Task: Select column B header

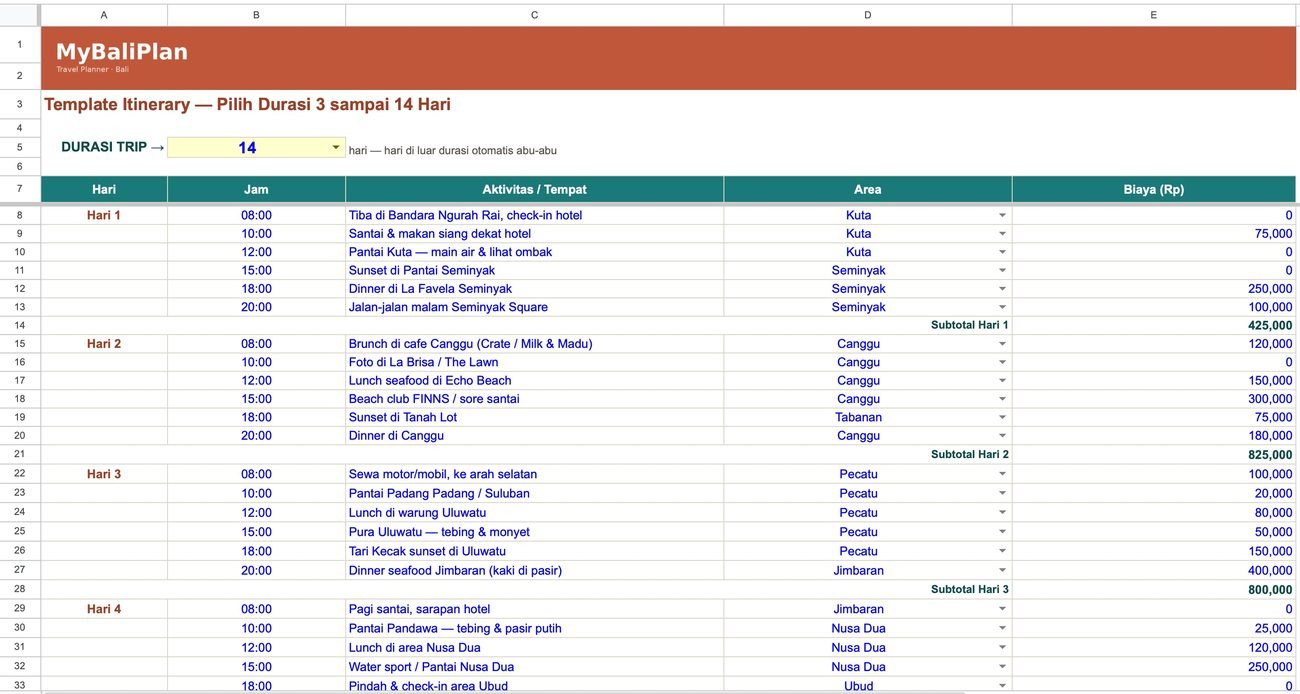Action: [256, 15]
